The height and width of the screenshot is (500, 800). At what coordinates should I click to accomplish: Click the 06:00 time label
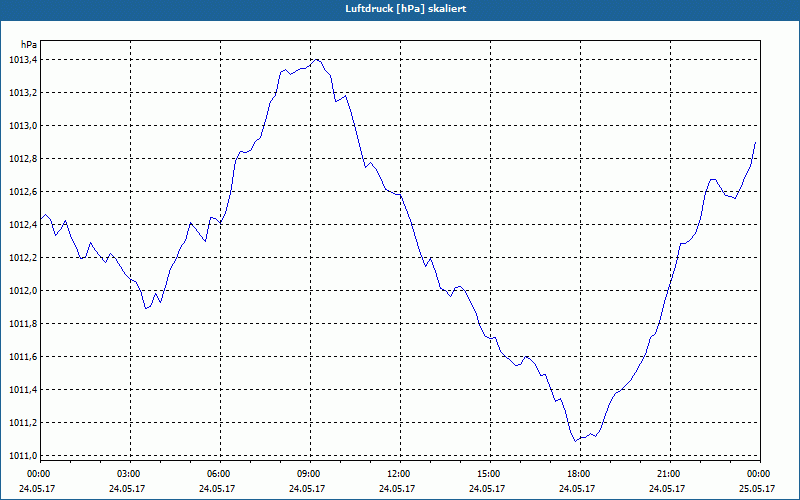coord(220,474)
